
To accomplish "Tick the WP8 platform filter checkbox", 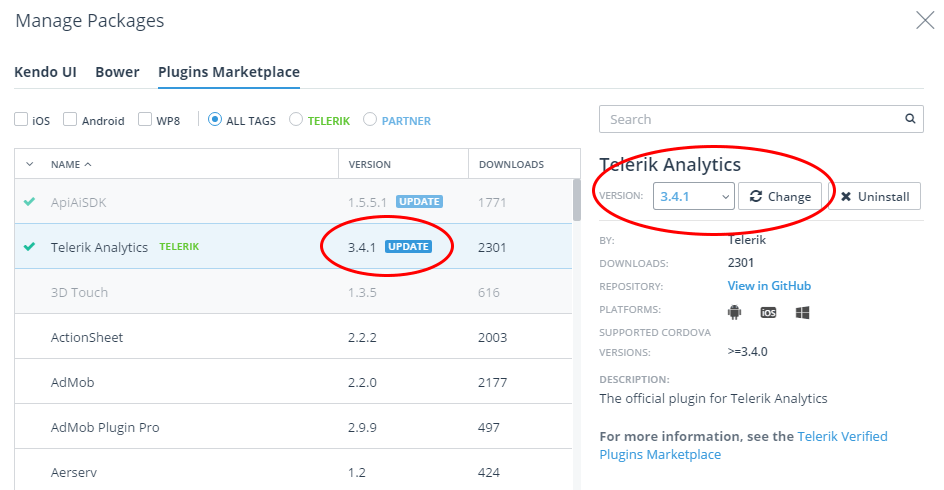I will (144, 119).
